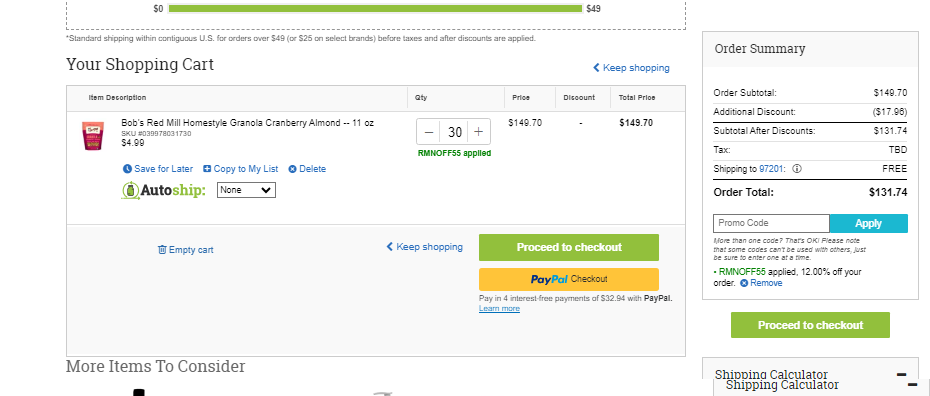
Task: Click the shipping info circle icon
Action: click(797, 169)
